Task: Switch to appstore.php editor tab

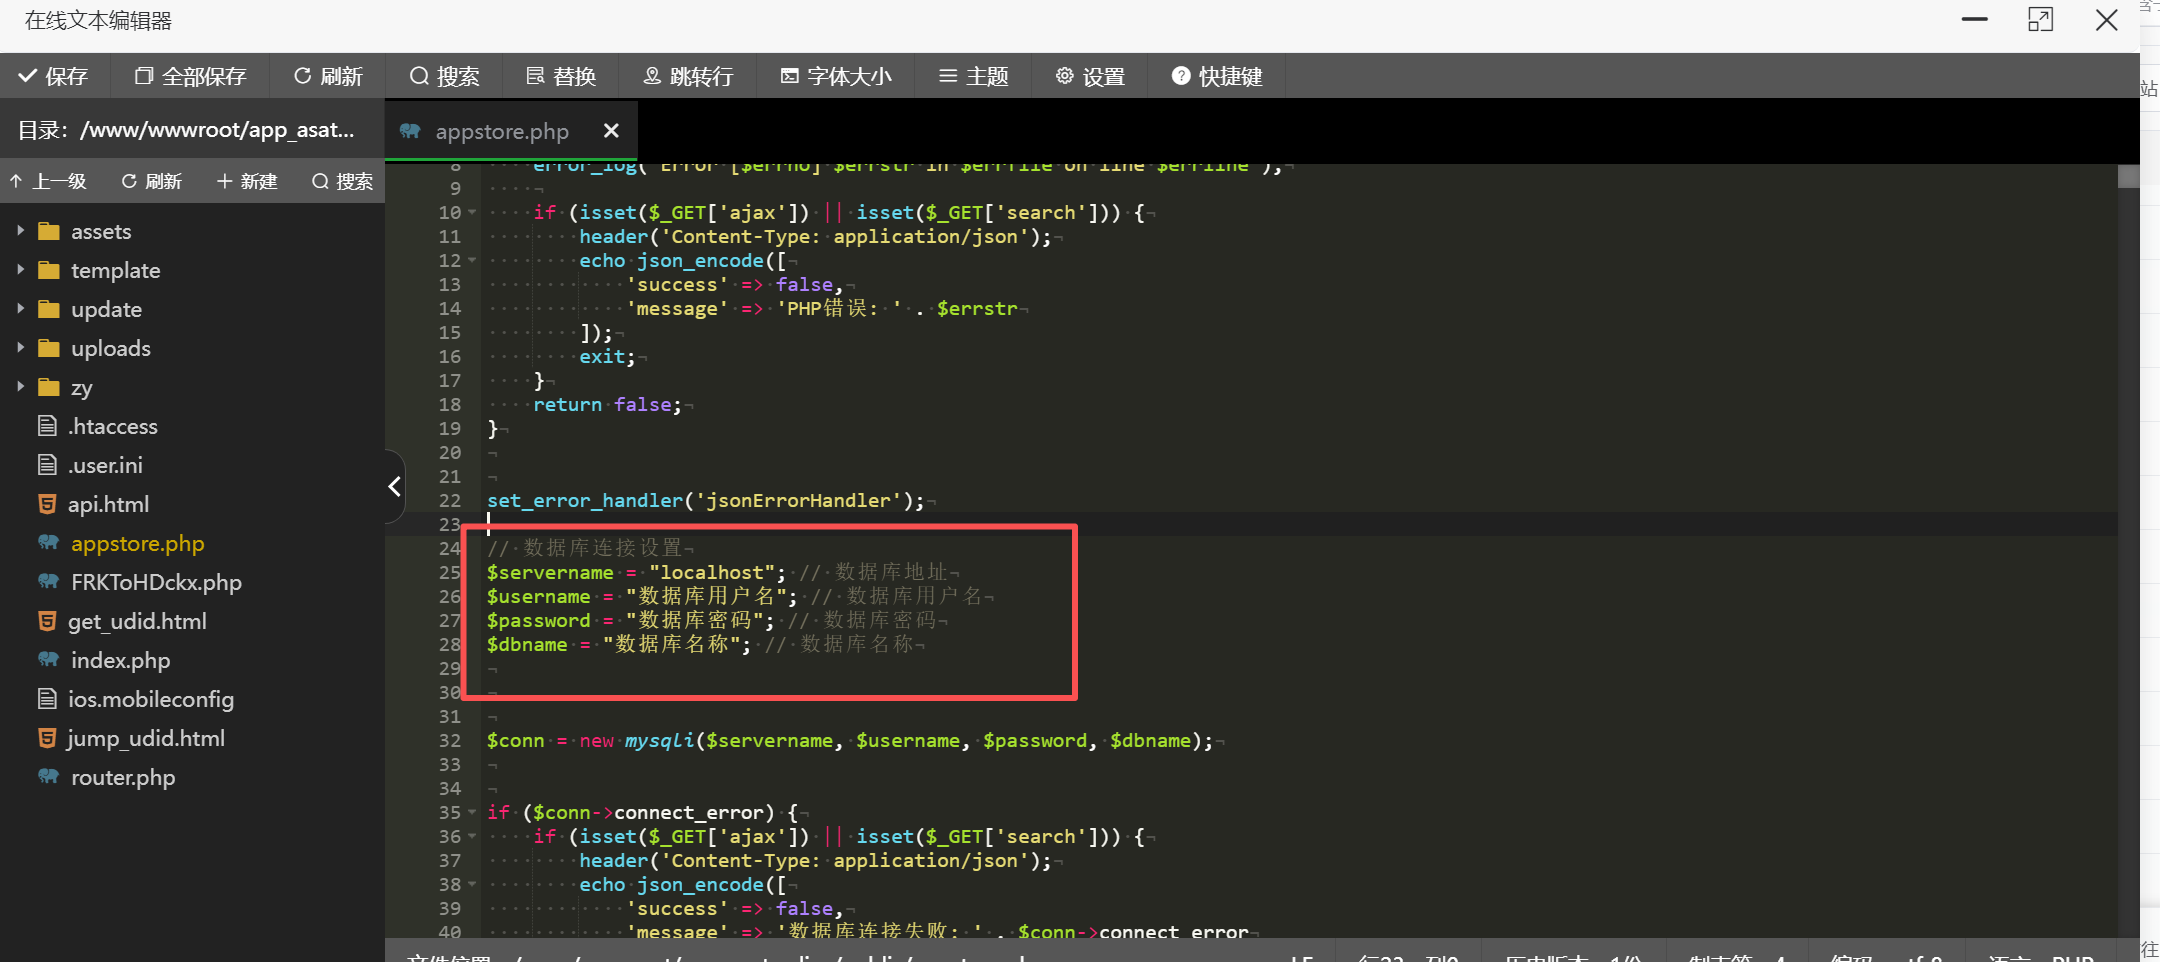Action: click(500, 131)
